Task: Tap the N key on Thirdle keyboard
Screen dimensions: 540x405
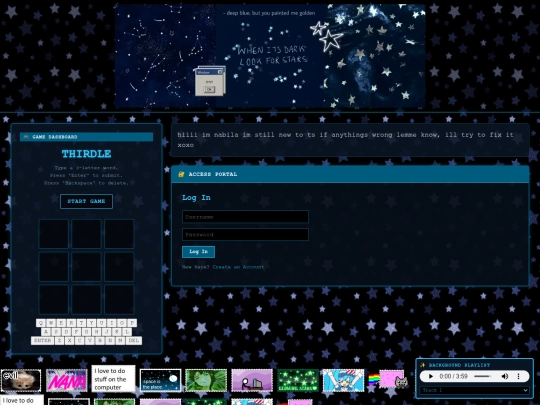Action: [110, 341]
